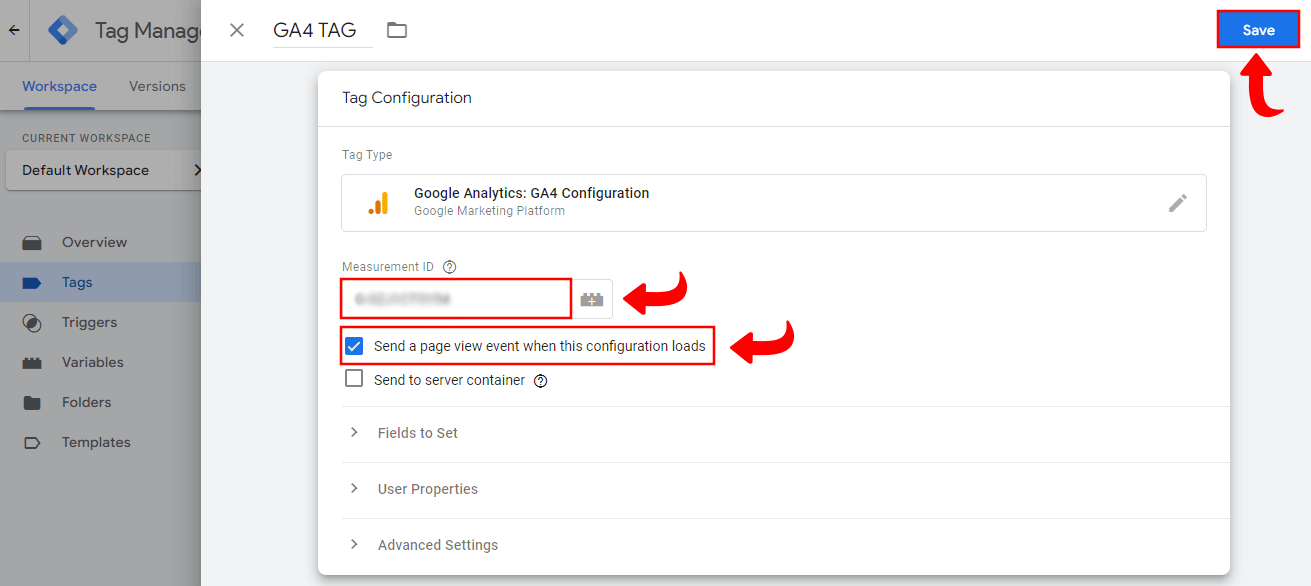Select the Workspace tab
This screenshot has height=586, width=1311.
59,86
